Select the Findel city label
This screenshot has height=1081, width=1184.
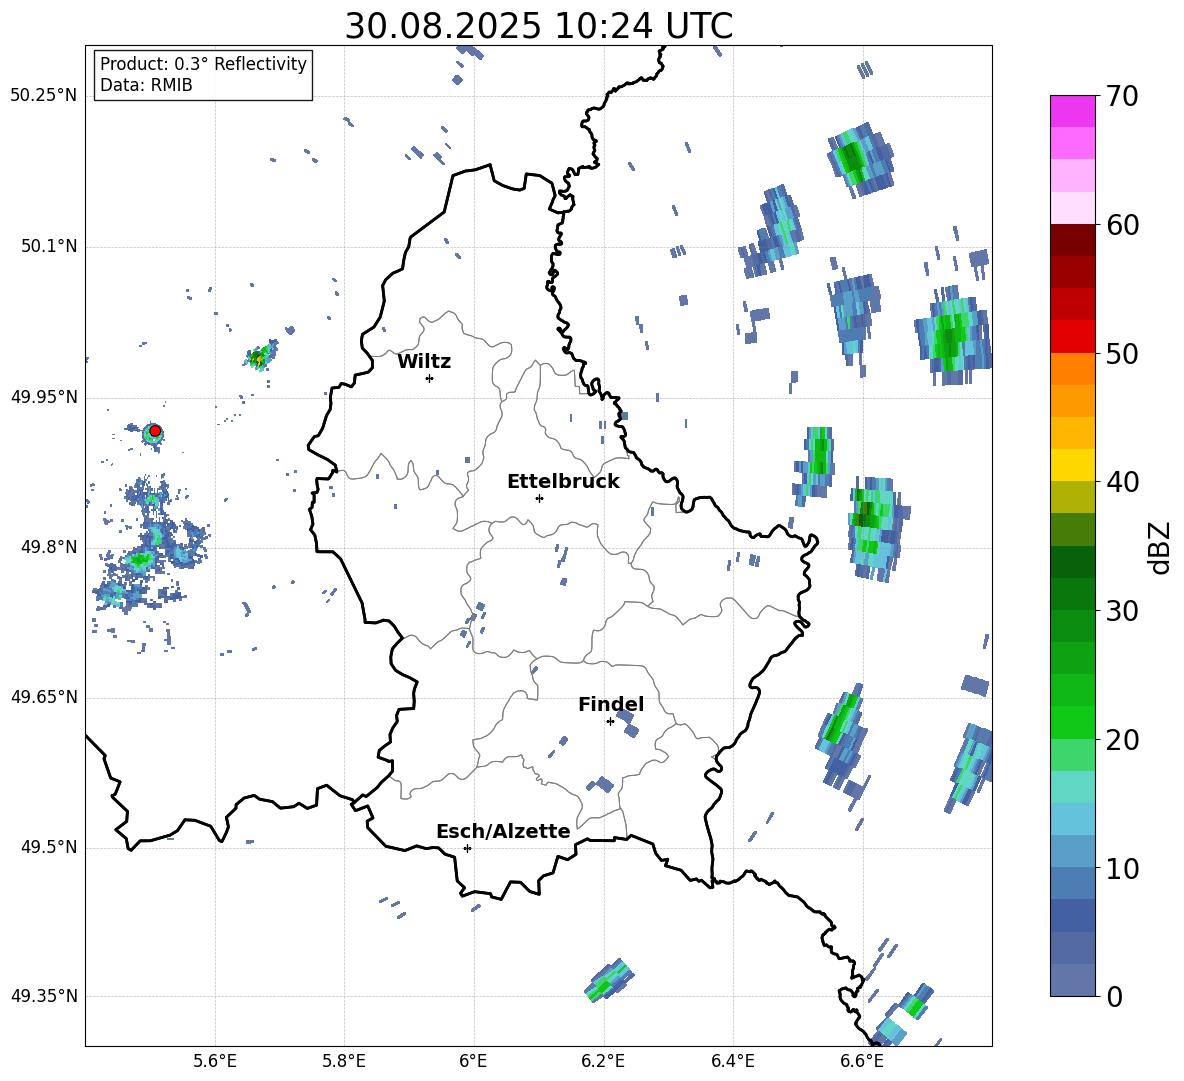click(x=611, y=704)
